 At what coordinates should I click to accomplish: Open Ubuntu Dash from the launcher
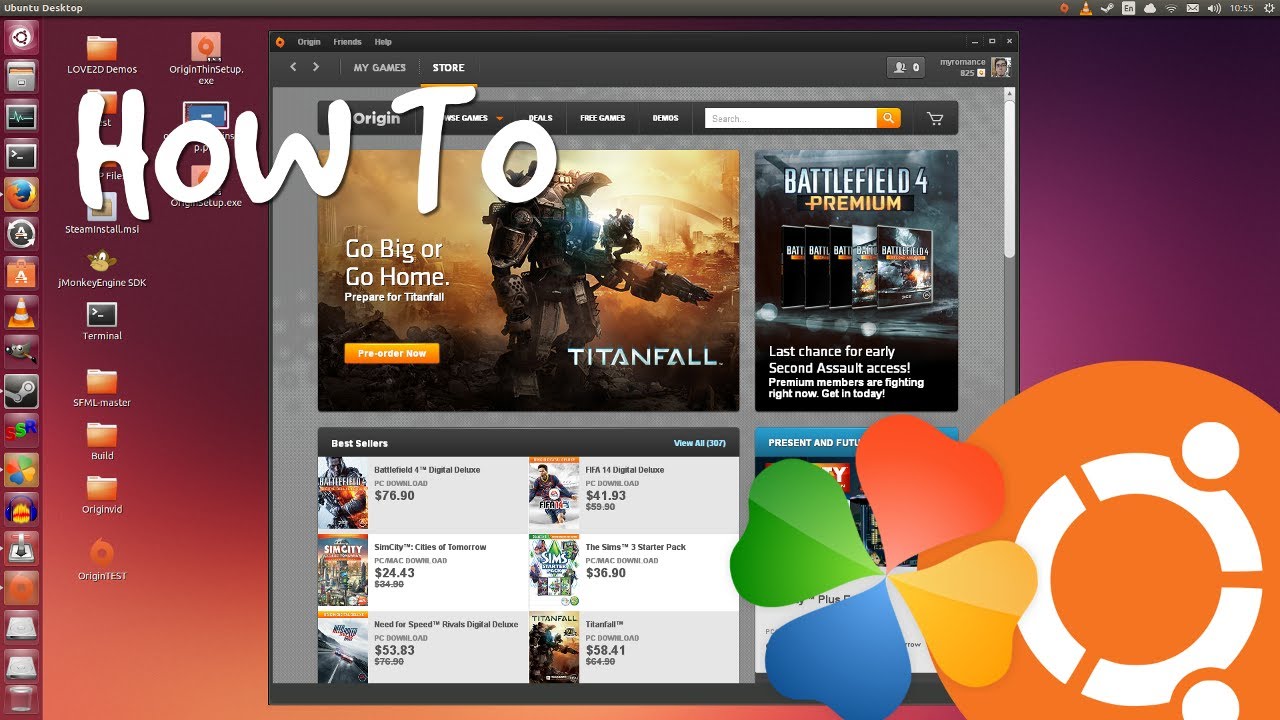[x=21, y=38]
